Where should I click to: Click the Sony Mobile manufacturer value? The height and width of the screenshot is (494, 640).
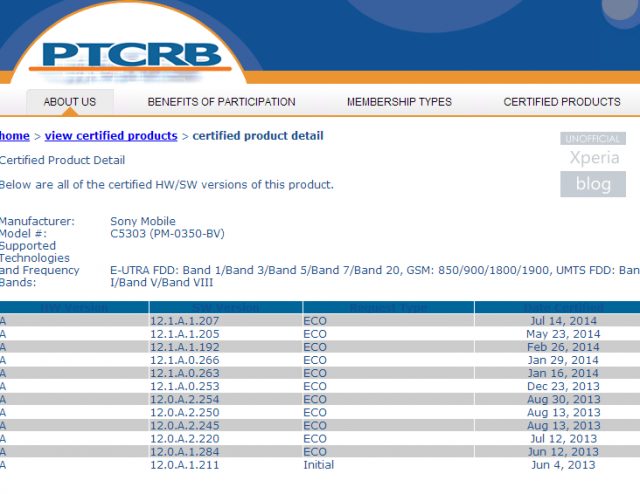tap(143, 221)
